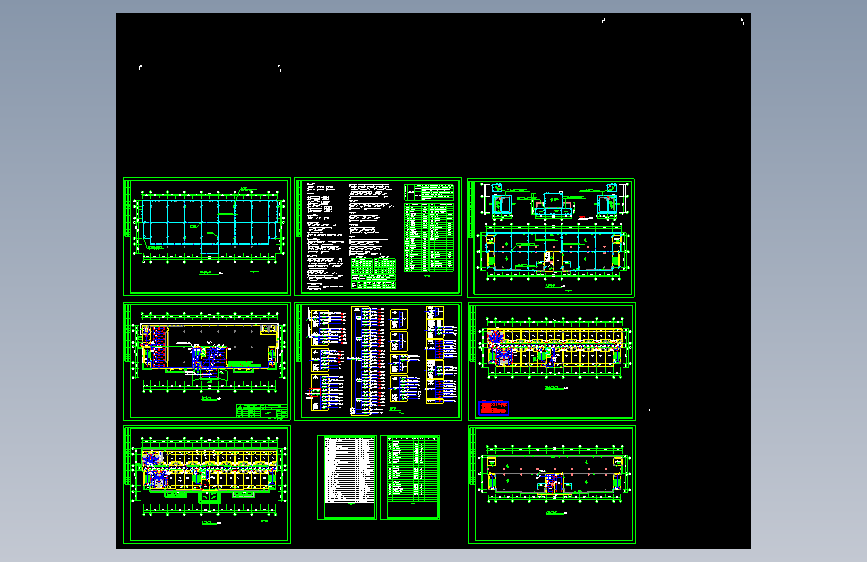Open the sparse floor plan with central blue core
The width and height of the screenshot is (867, 562).
(x=551, y=485)
